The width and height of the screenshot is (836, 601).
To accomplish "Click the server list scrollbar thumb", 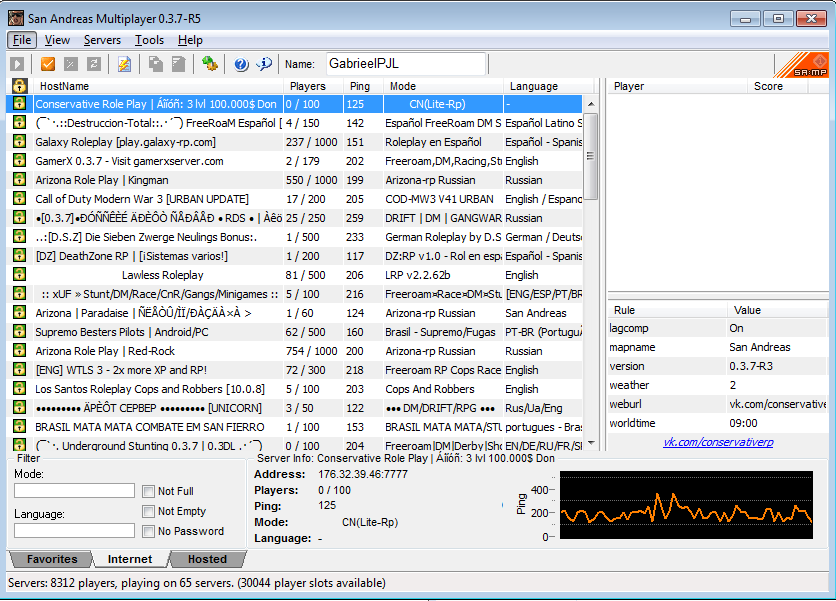I will [591, 156].
